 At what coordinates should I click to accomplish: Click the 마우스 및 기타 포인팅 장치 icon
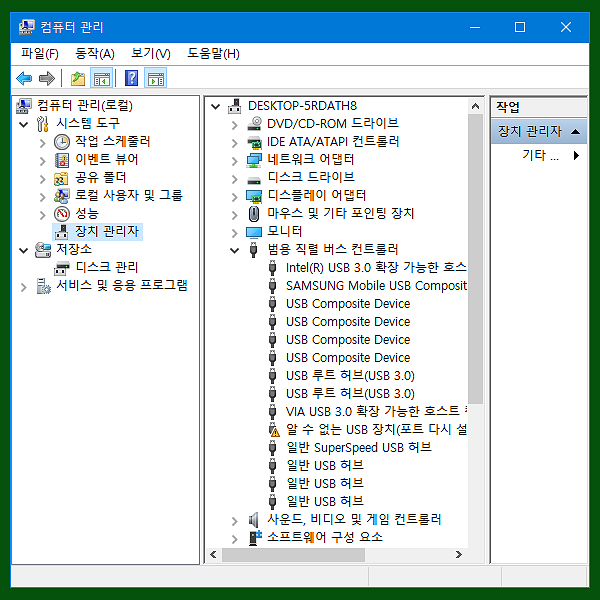coord(254,214)
